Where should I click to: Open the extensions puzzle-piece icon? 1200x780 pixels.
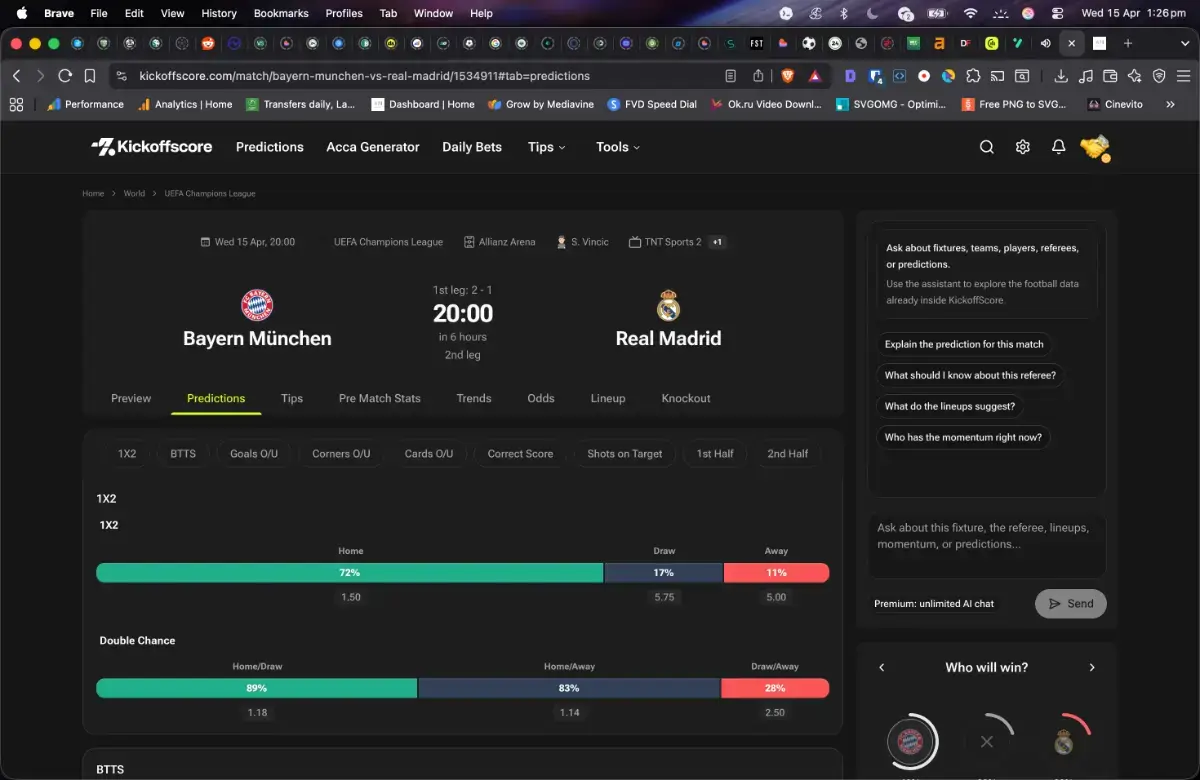(972, 76)
